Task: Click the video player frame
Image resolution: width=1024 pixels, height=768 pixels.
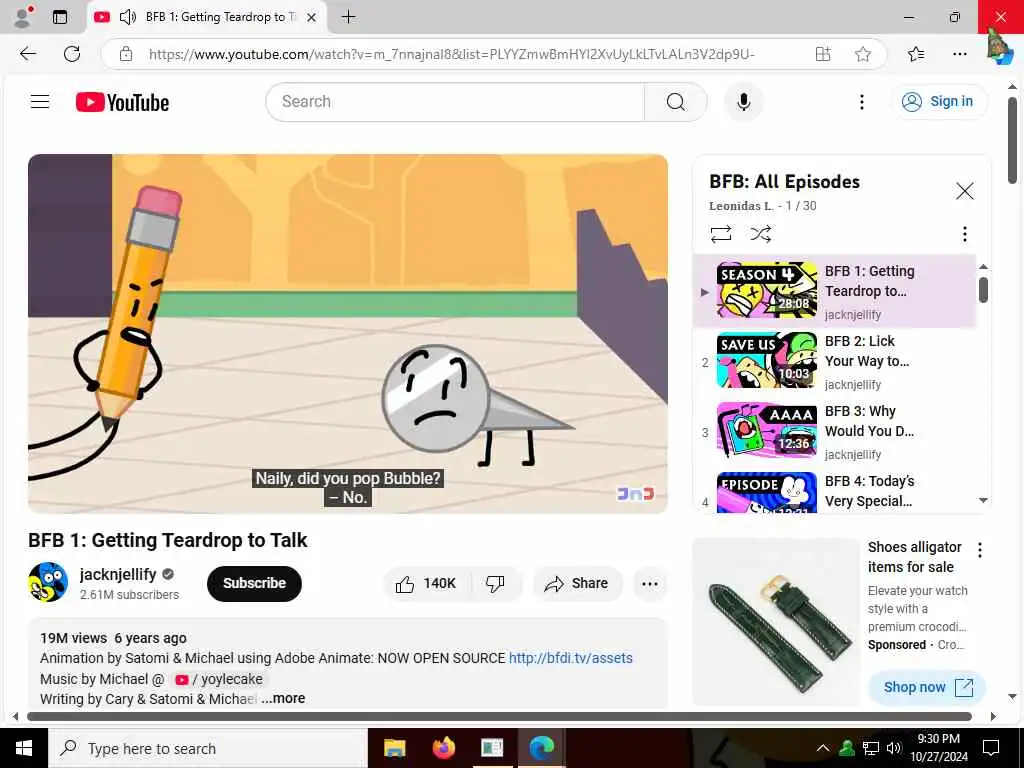Action: point(347,333)
